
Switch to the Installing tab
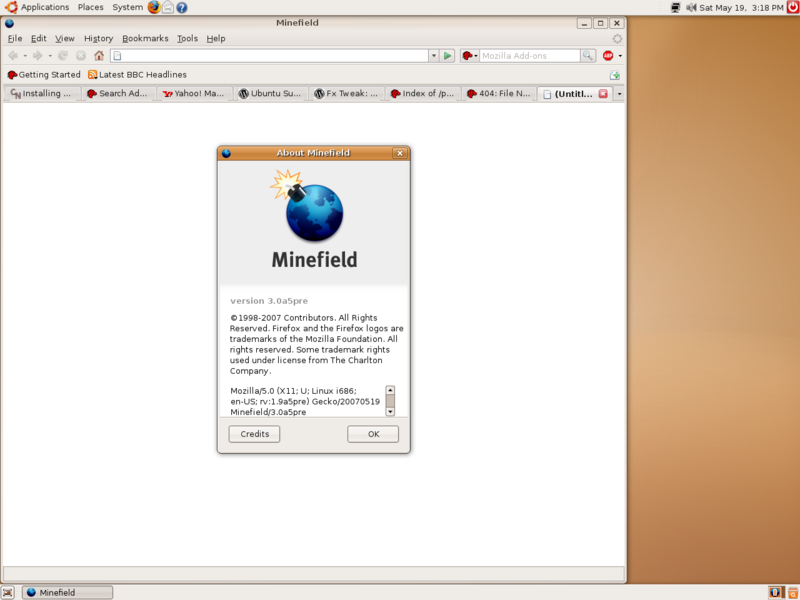tap(43, 94)
